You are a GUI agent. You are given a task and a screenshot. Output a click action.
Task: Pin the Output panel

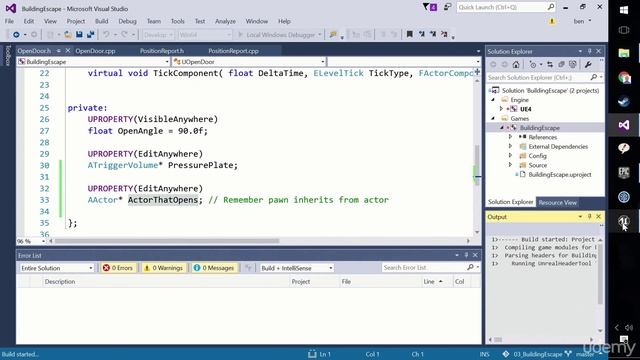point(589,217)
